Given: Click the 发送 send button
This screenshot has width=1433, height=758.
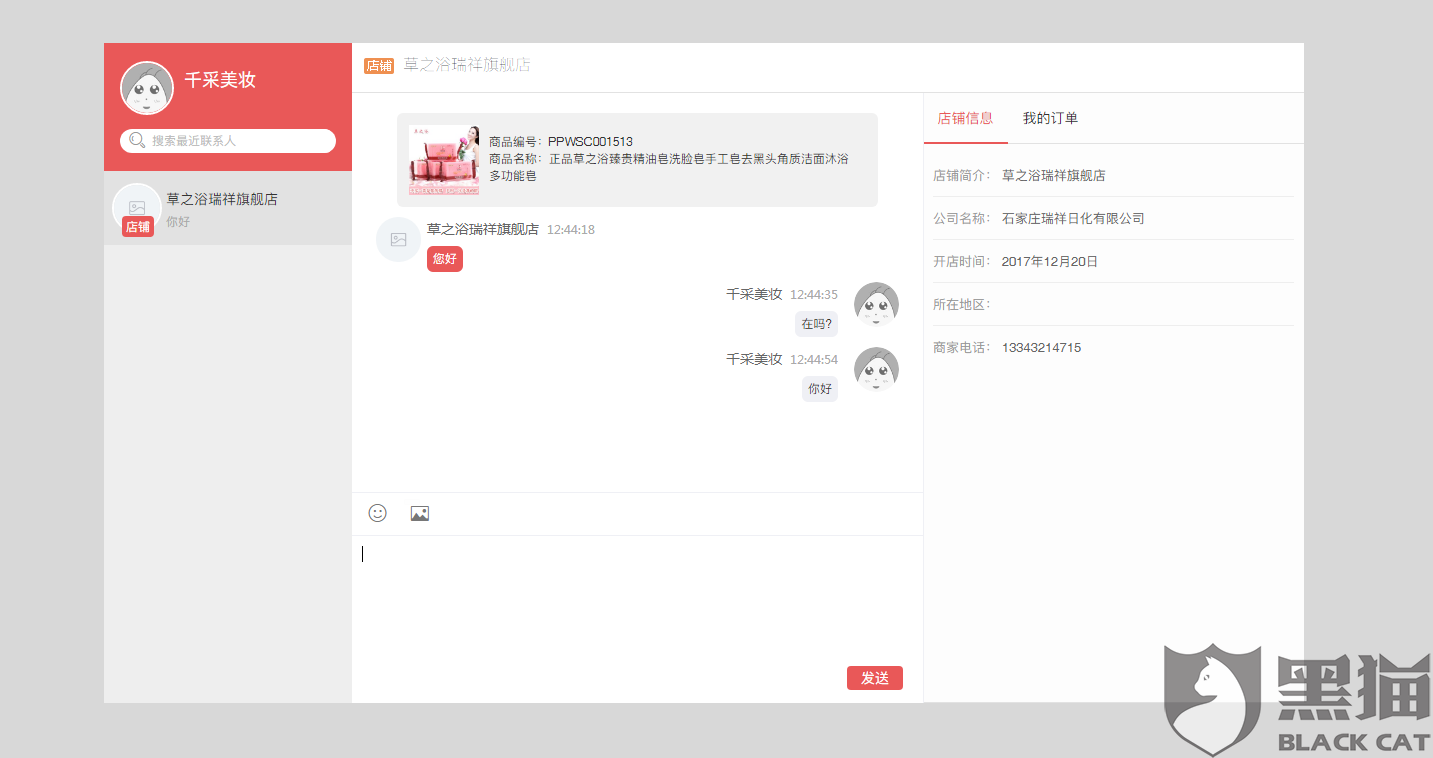Looking at the screenshot, I should point(874,677).
